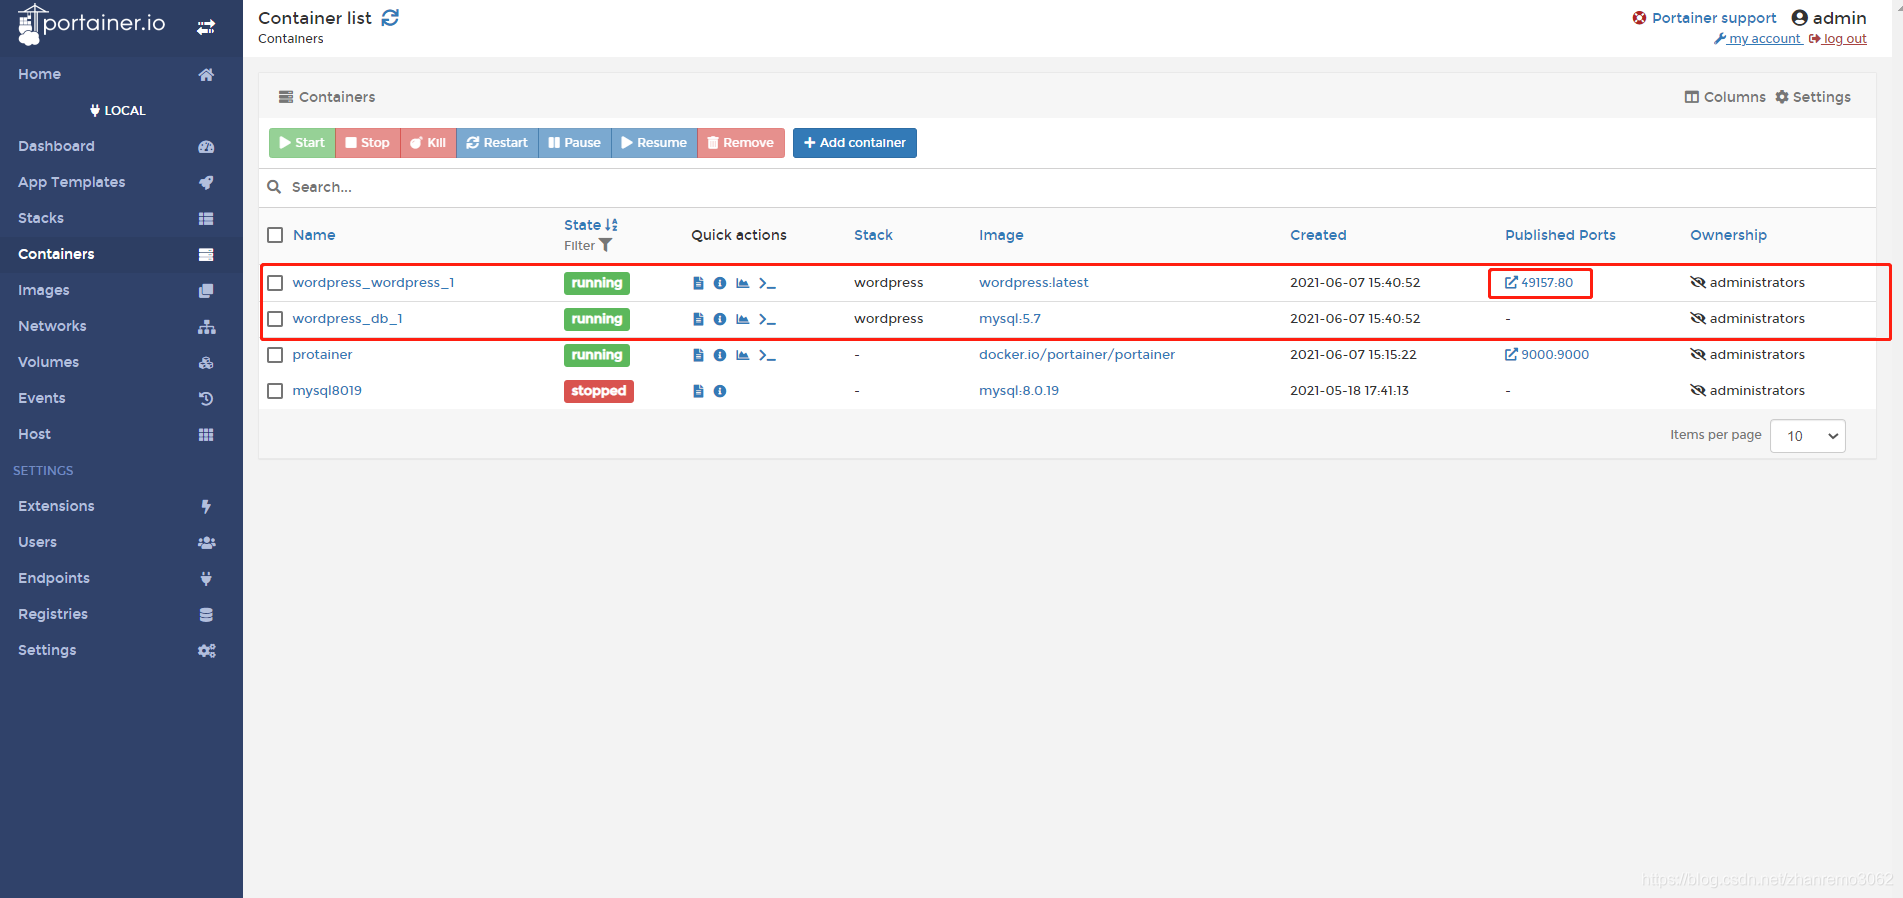Open console icon for protainer container
The image size is (1903, 898).
767,355
